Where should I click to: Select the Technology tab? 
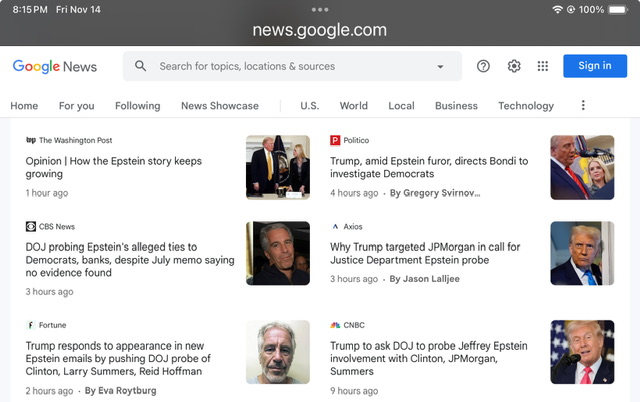pos(525,106)
